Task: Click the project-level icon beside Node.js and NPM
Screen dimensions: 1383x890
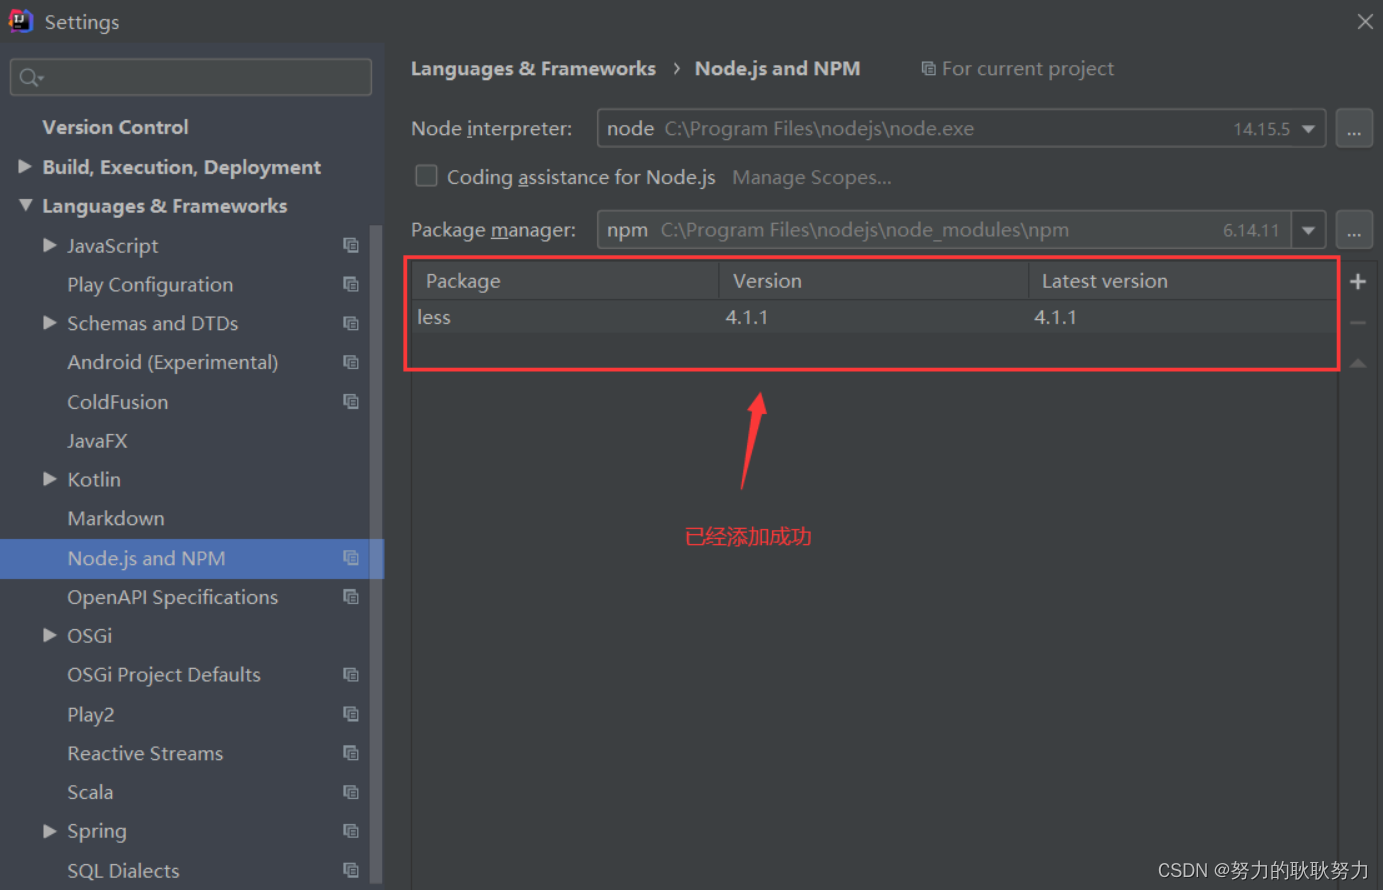Action: click(350, 558)
